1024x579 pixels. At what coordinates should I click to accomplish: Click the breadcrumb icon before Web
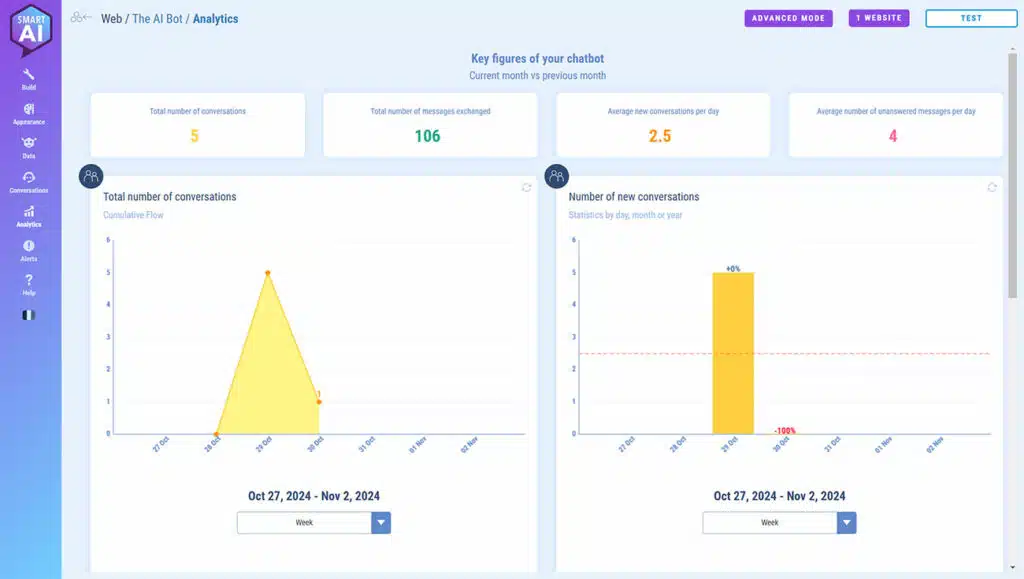[x=81, y=18]
